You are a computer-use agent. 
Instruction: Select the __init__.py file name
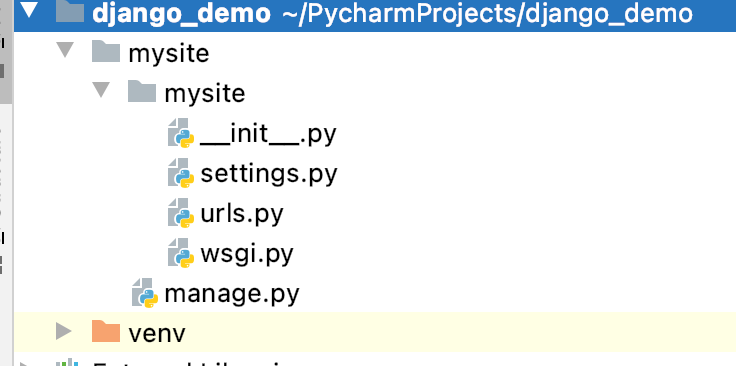click(x=268, y=135)
